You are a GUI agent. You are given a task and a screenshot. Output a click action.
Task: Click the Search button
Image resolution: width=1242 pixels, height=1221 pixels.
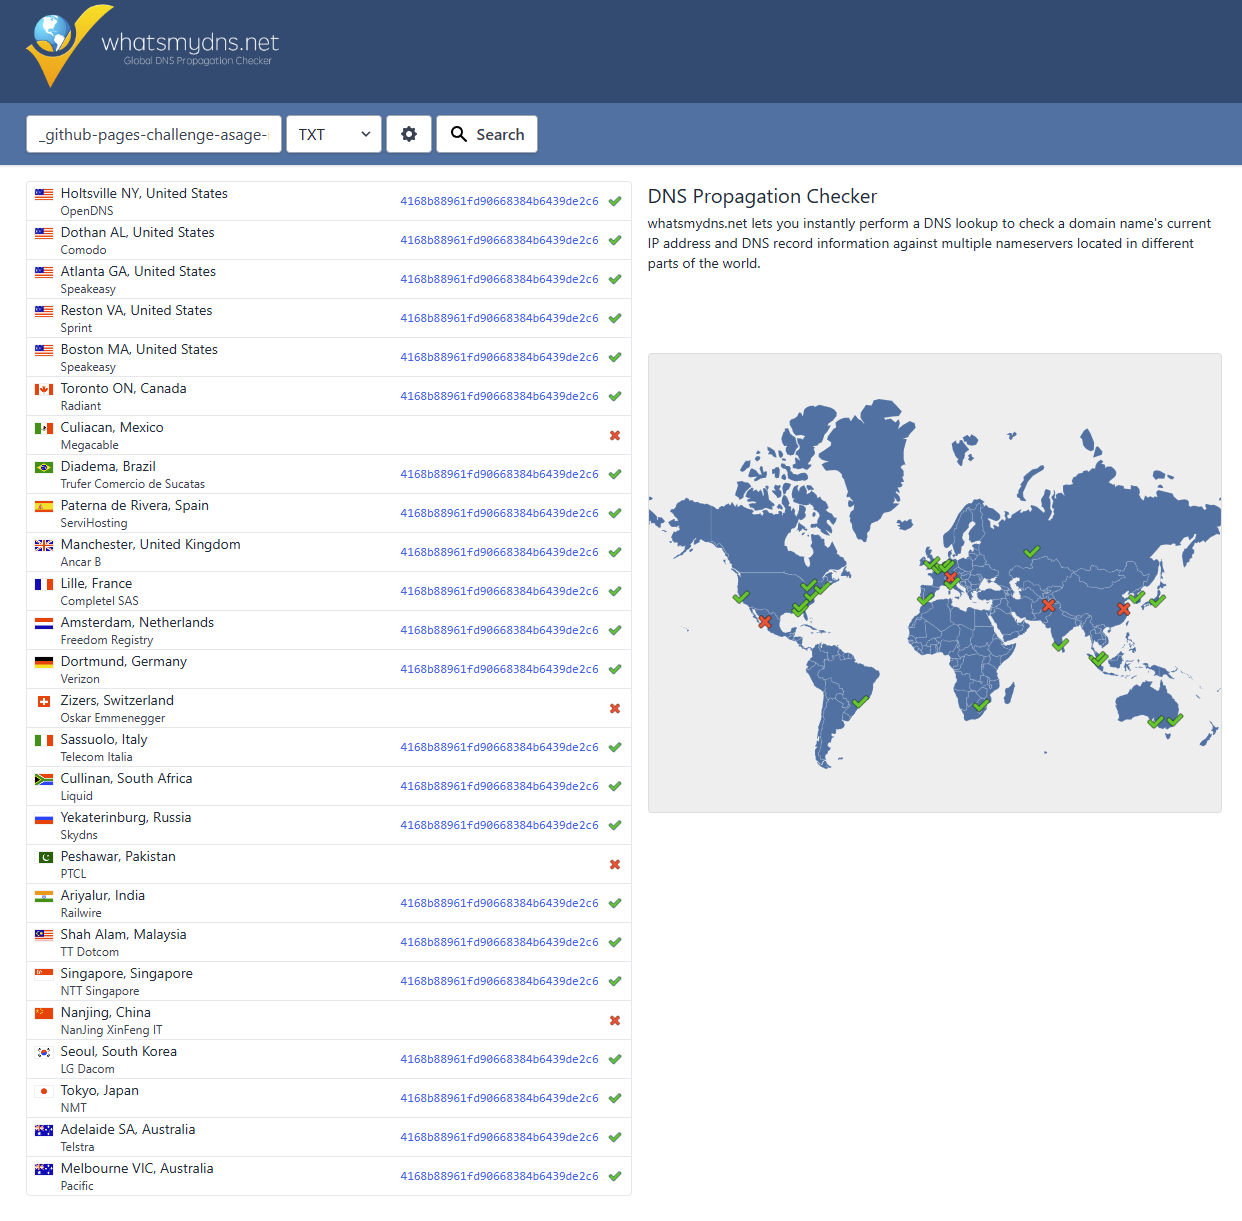487,134
